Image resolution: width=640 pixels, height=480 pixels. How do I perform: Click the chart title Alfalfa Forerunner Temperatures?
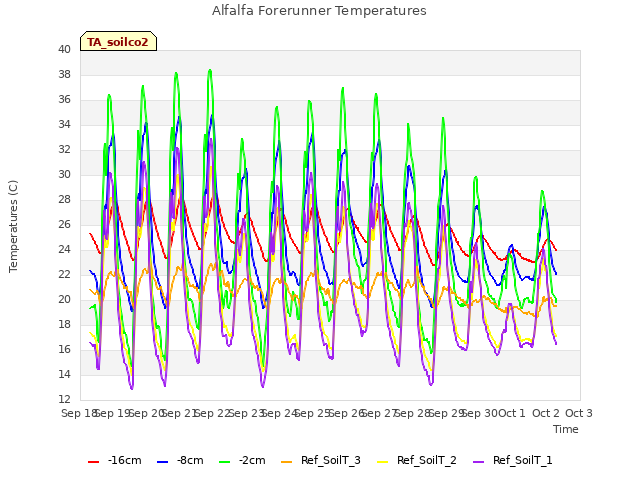pos(319,11)
